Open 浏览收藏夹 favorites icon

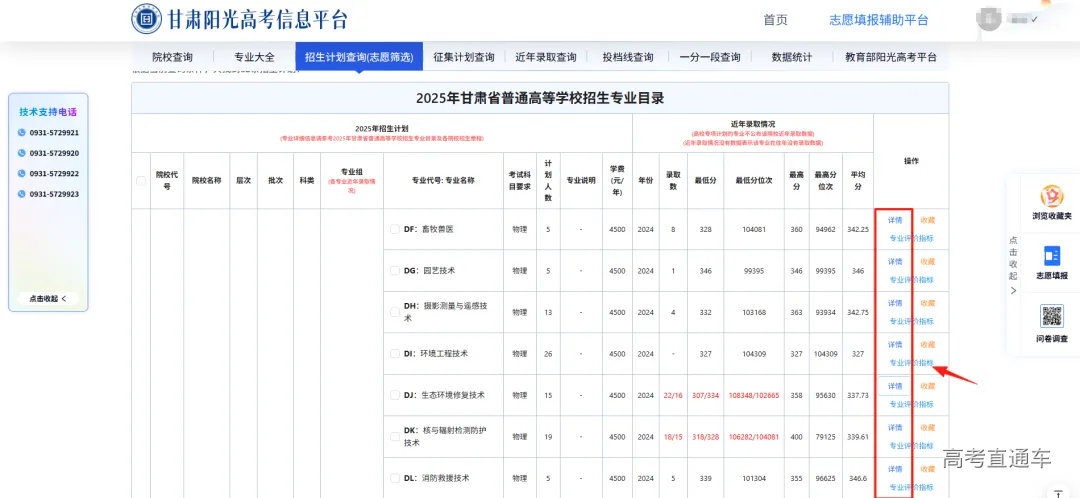(1051, 198)
